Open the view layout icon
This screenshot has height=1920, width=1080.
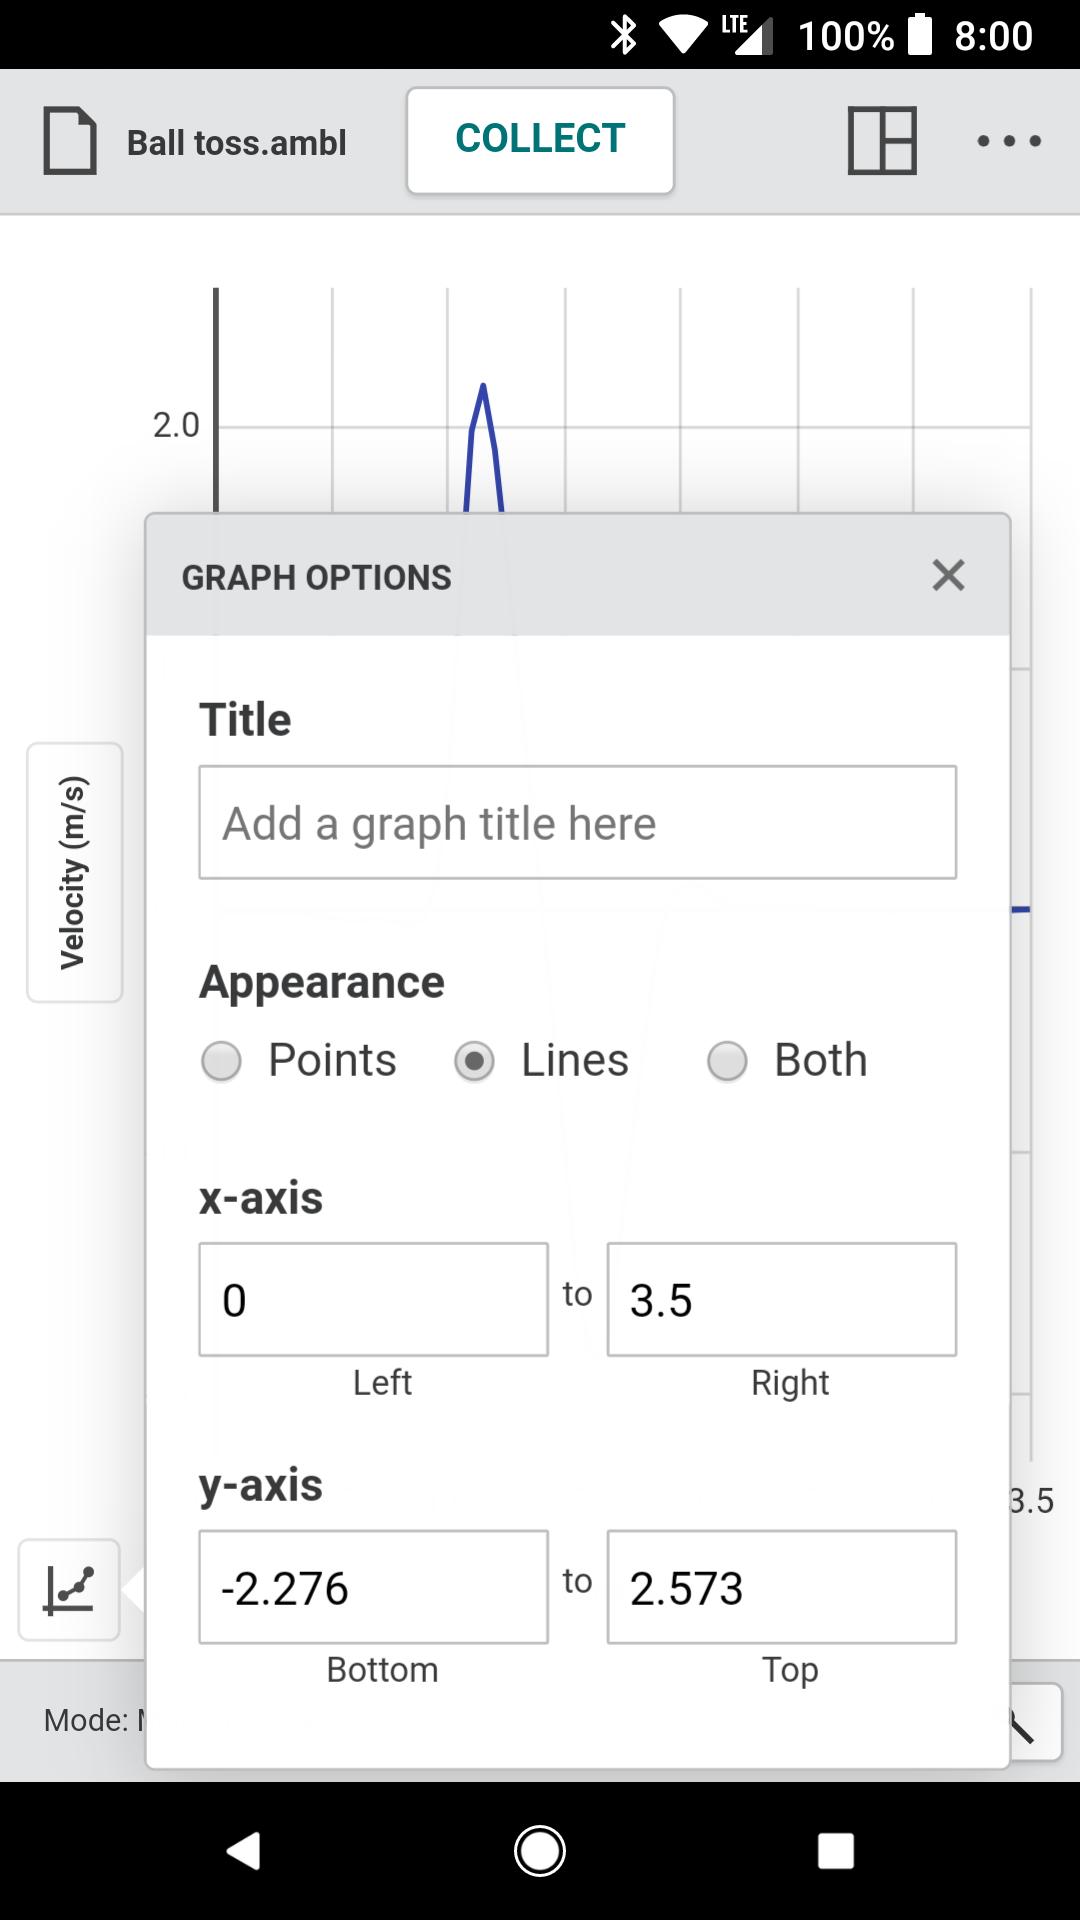[882, 141]
